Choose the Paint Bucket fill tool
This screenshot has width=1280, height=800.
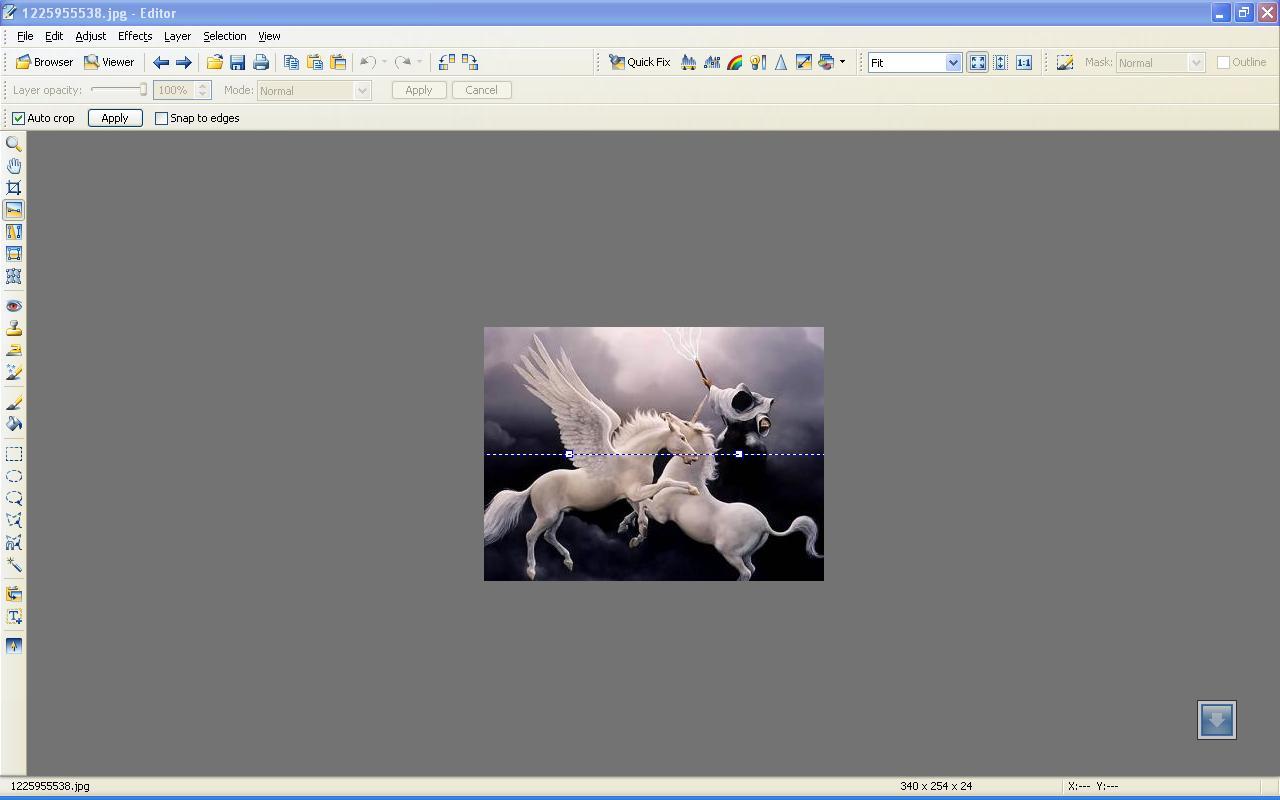tap(14, 423)
